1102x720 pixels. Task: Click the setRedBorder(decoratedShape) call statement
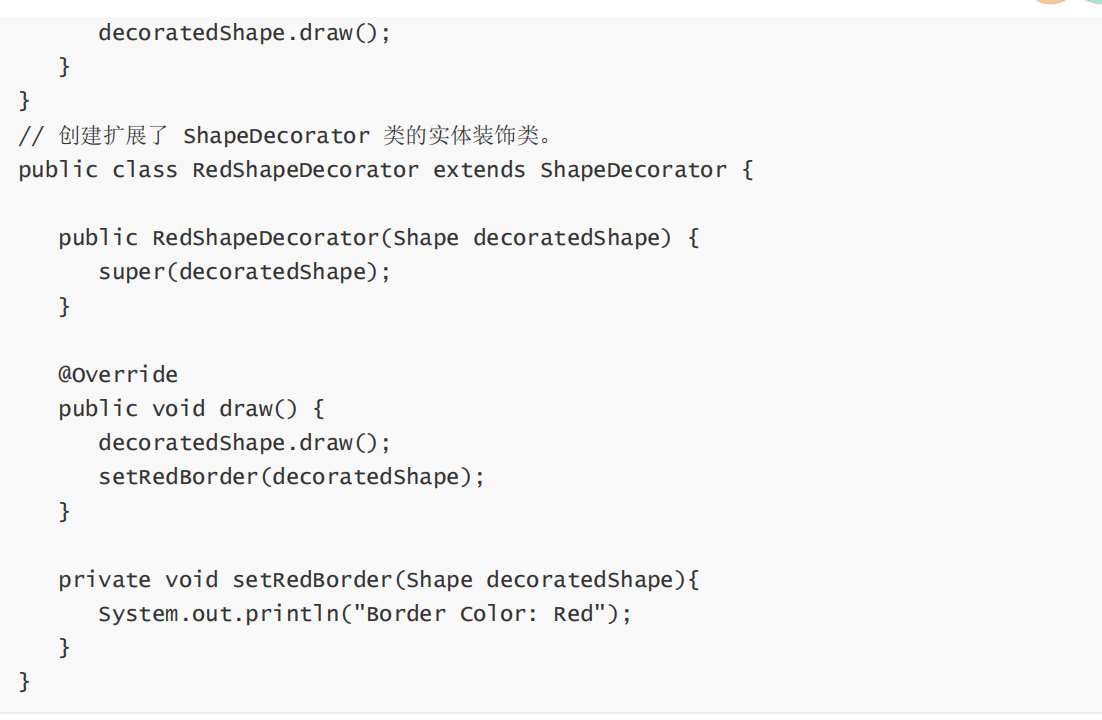(x=292, y=477)
